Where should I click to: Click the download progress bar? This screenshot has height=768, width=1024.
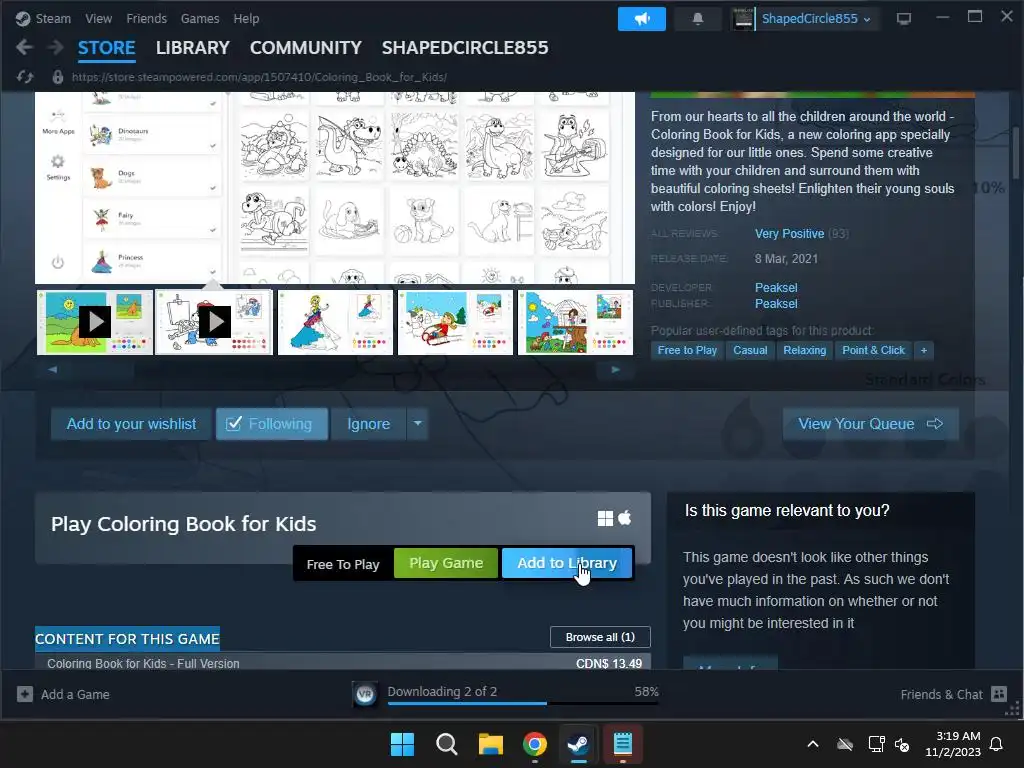click(523, 703)
